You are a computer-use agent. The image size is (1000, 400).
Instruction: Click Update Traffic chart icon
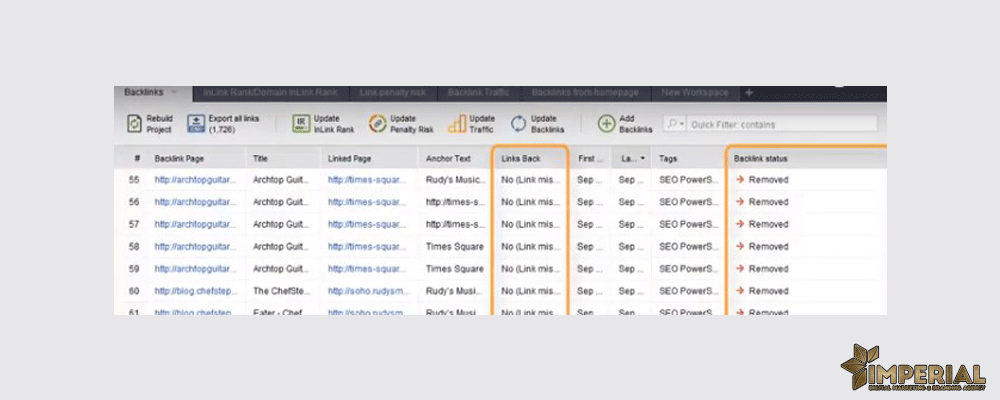(457, 124)
